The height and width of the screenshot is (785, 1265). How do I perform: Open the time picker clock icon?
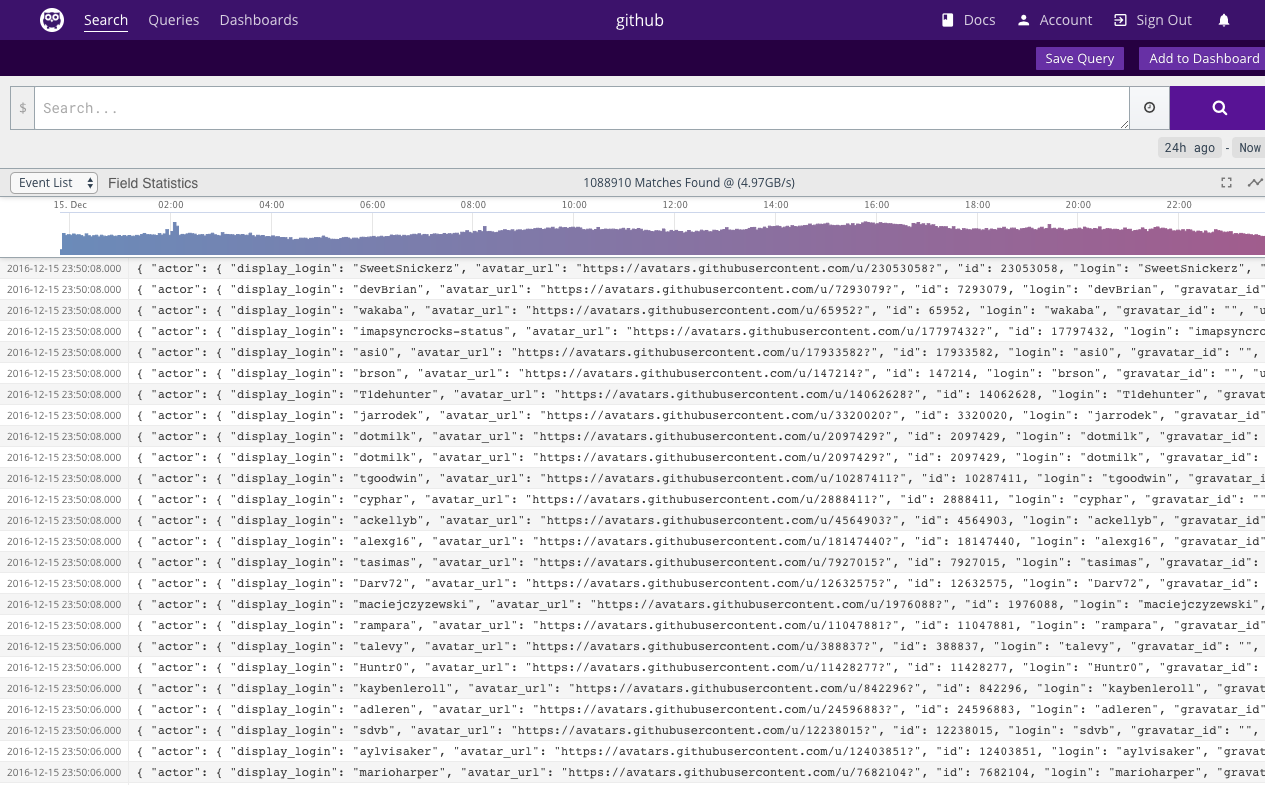pyautogui.click(x=1149, y=108)
